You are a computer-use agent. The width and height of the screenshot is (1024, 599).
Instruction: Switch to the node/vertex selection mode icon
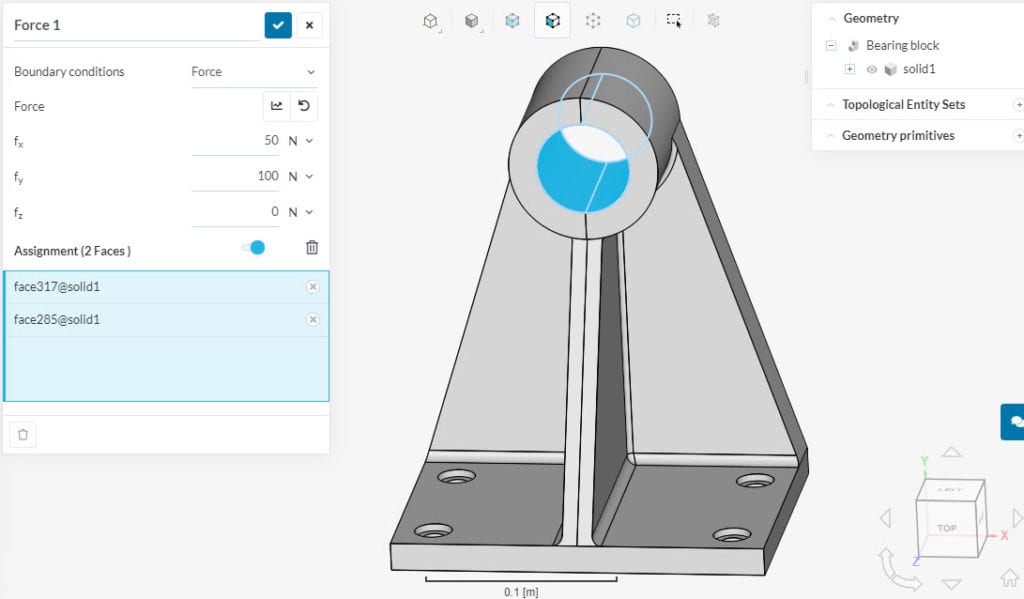(x=593, y=20)
